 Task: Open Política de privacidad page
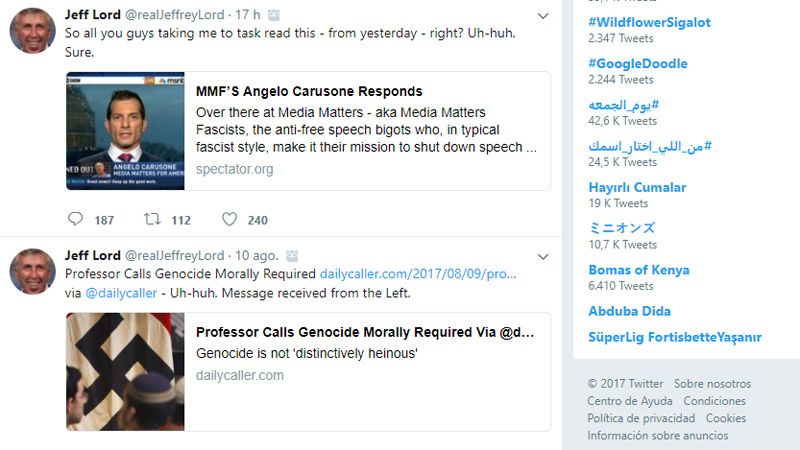click(641, 418)
